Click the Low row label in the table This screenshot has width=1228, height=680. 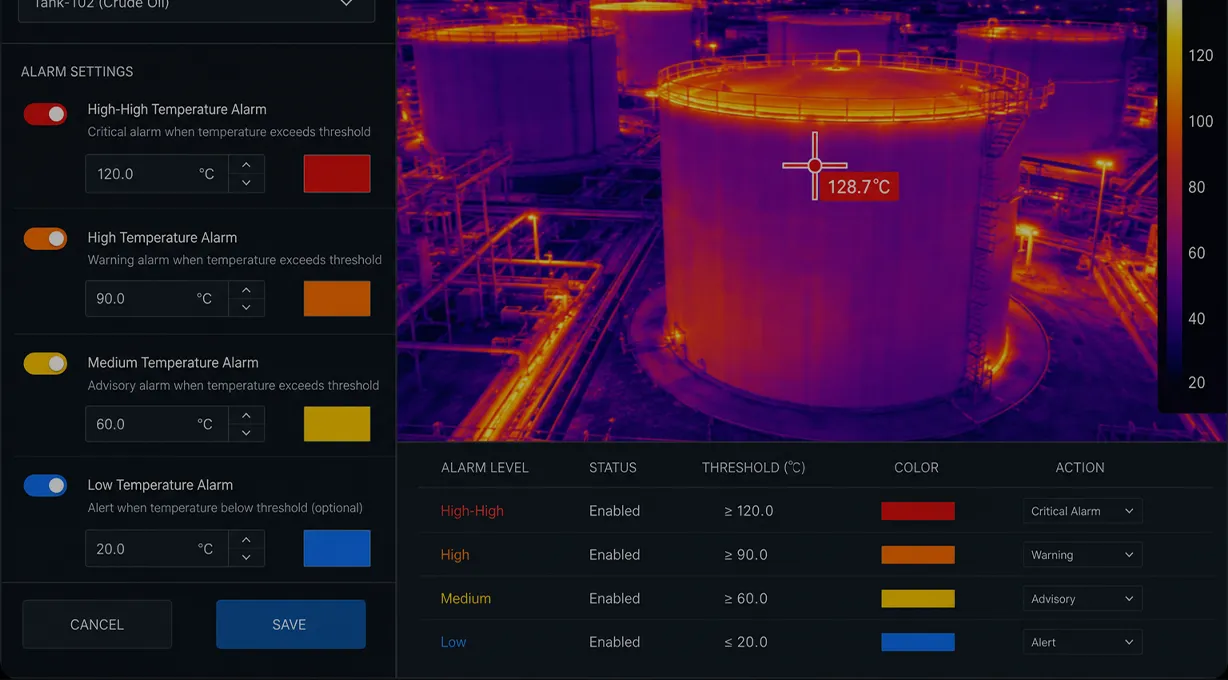[453, 642]
